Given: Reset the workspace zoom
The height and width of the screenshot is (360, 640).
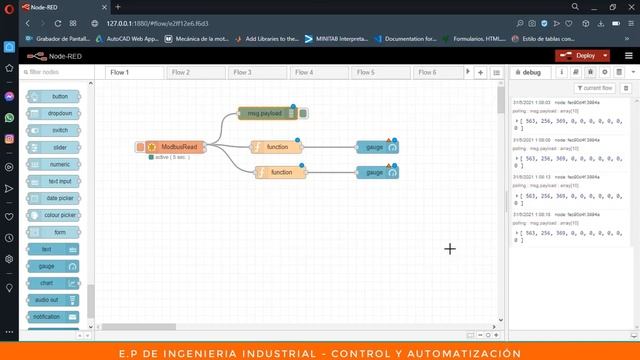Looking at the screenshot, I should pyautogui.click(x=488, y=335).
